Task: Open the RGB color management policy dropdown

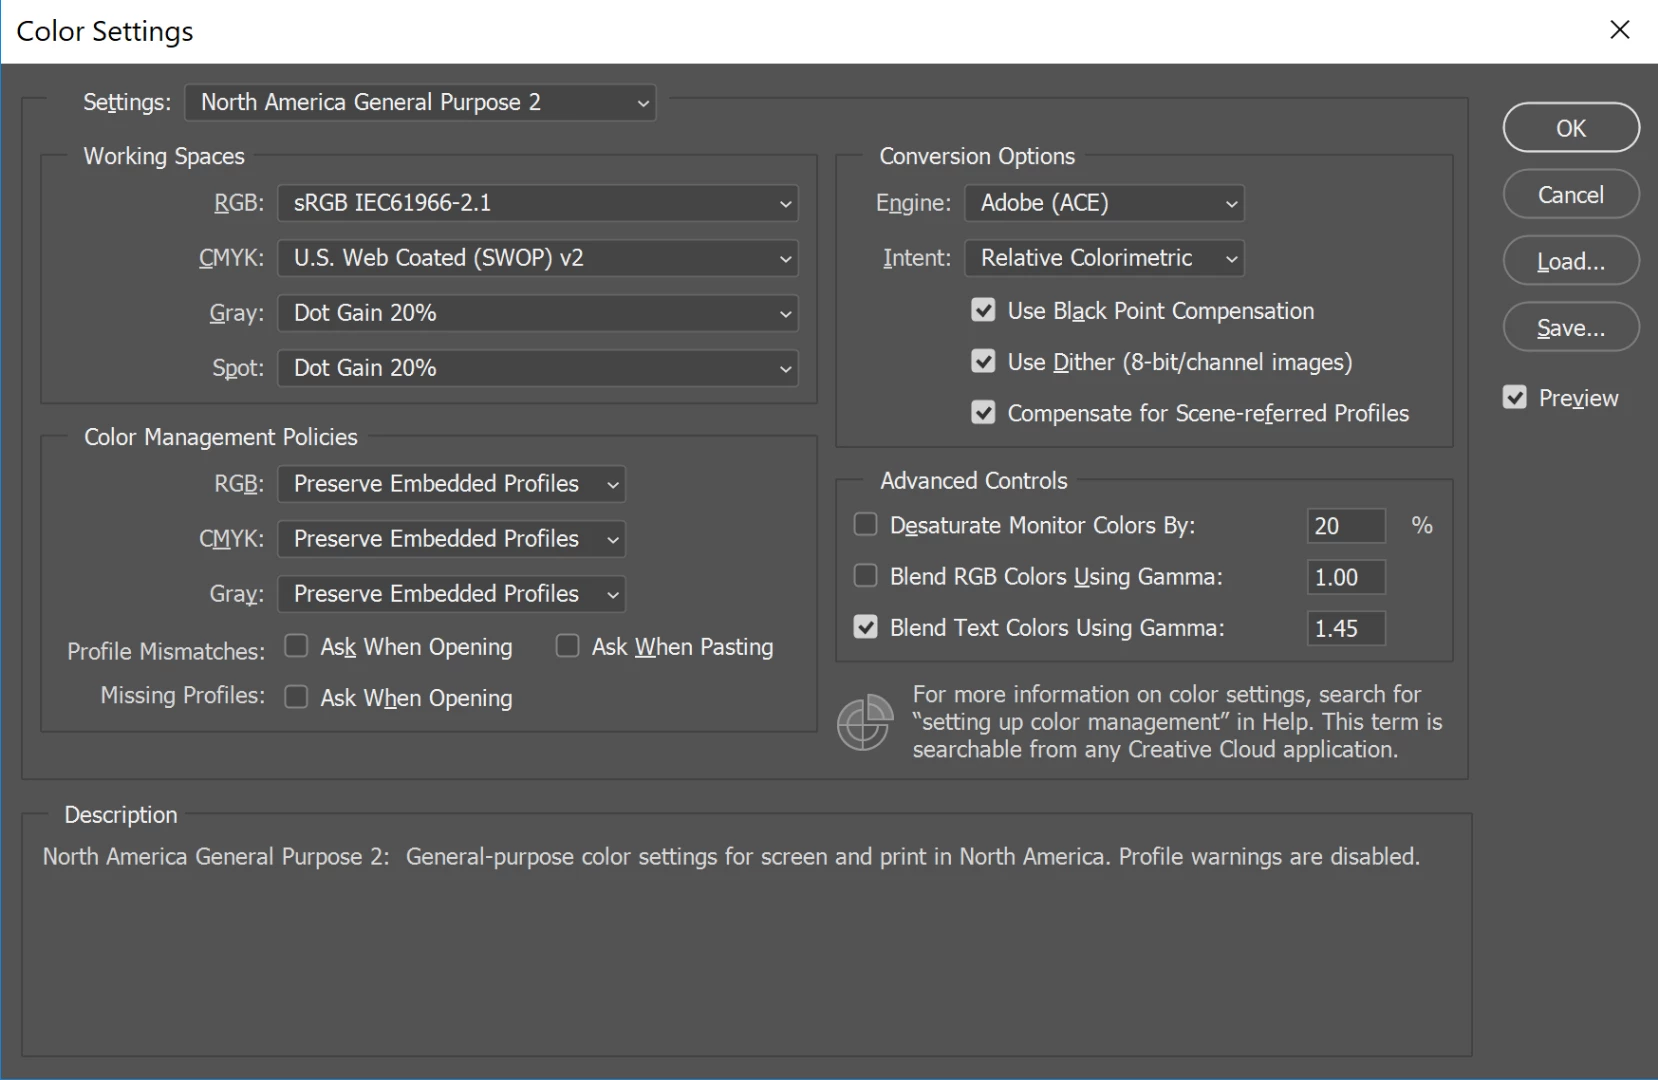Action: coord(452,484)
